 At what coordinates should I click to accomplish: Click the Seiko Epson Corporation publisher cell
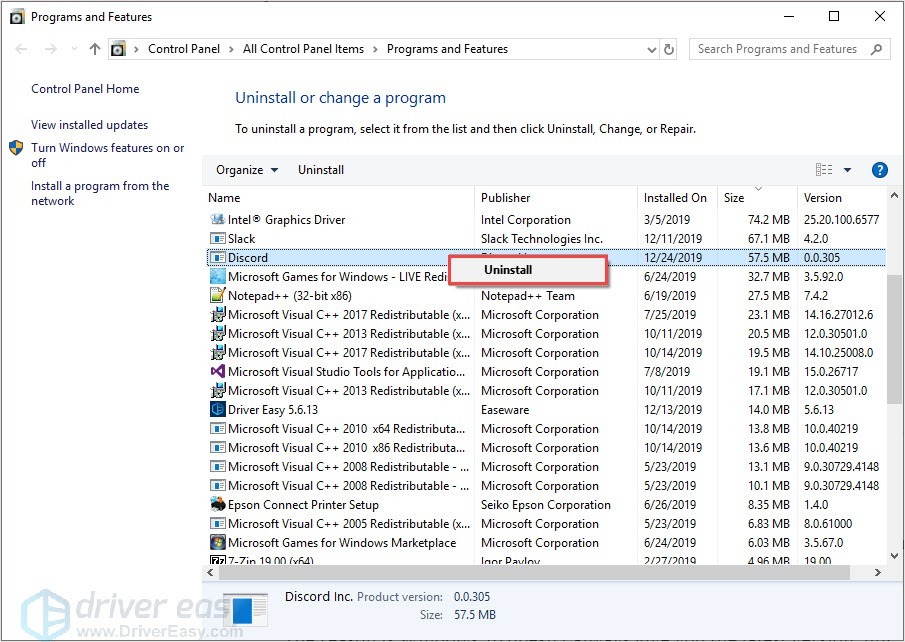point(545,505)
